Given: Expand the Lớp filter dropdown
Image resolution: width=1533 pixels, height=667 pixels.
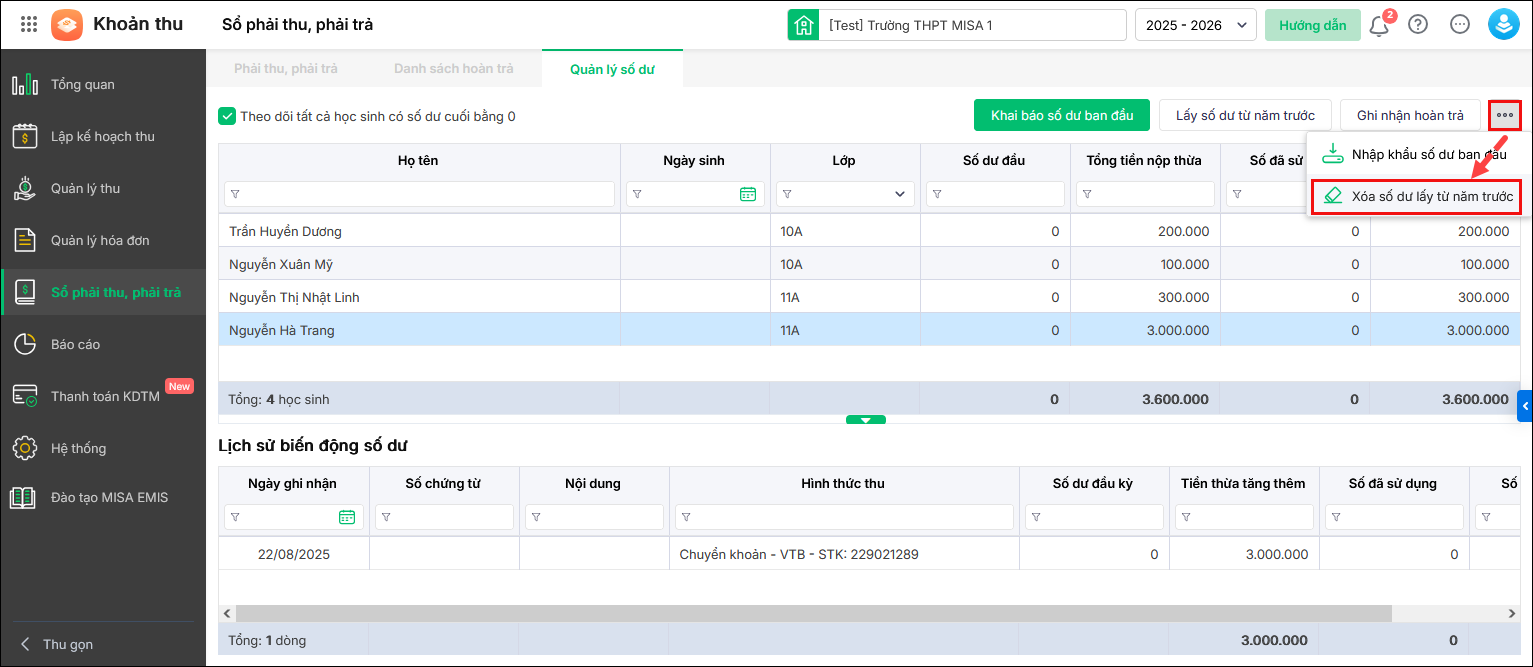Looking at the screenshot, I should pos(900,194).
